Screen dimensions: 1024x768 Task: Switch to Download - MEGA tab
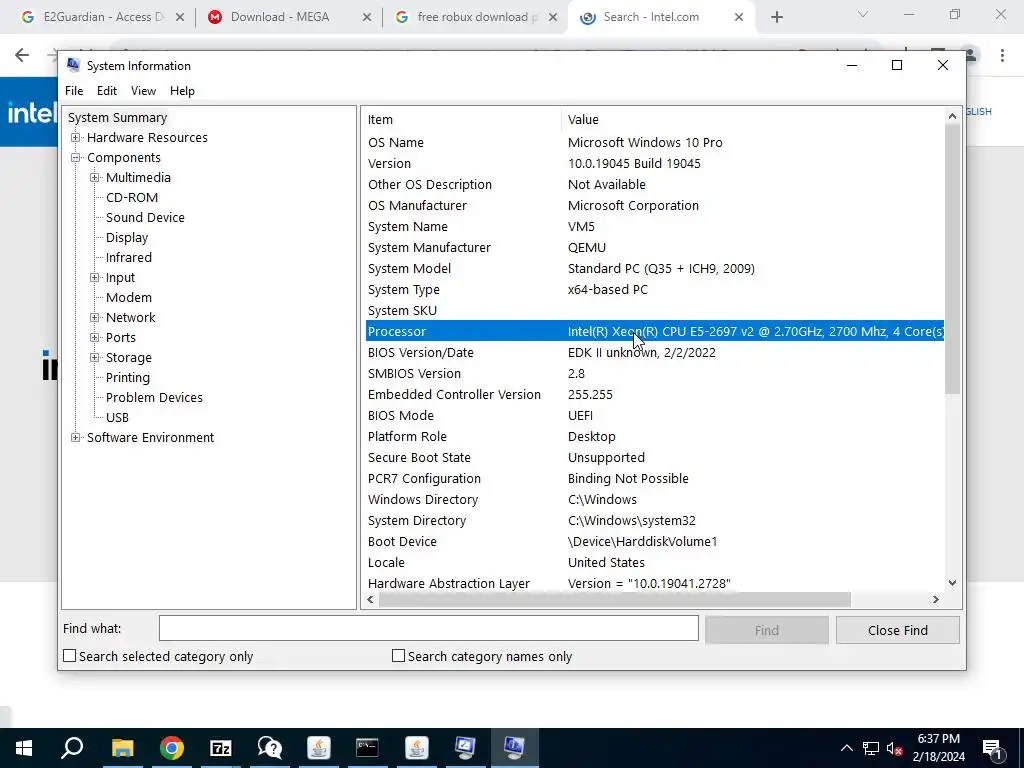[x=281, y=18]
